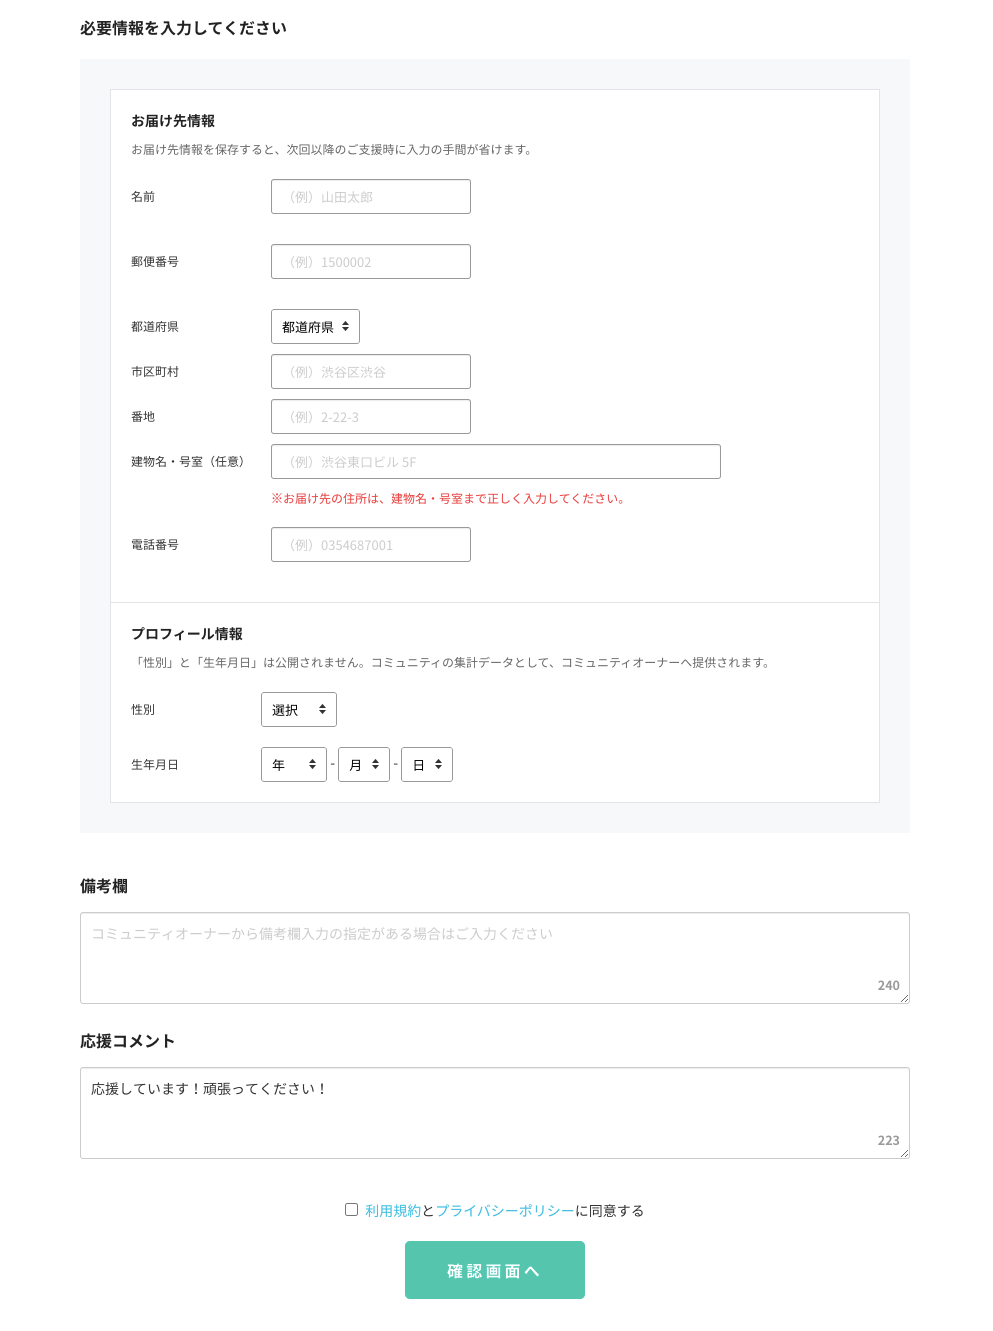
Task: Click the 郵便番号 label
Action: click(x=155, y=262)
